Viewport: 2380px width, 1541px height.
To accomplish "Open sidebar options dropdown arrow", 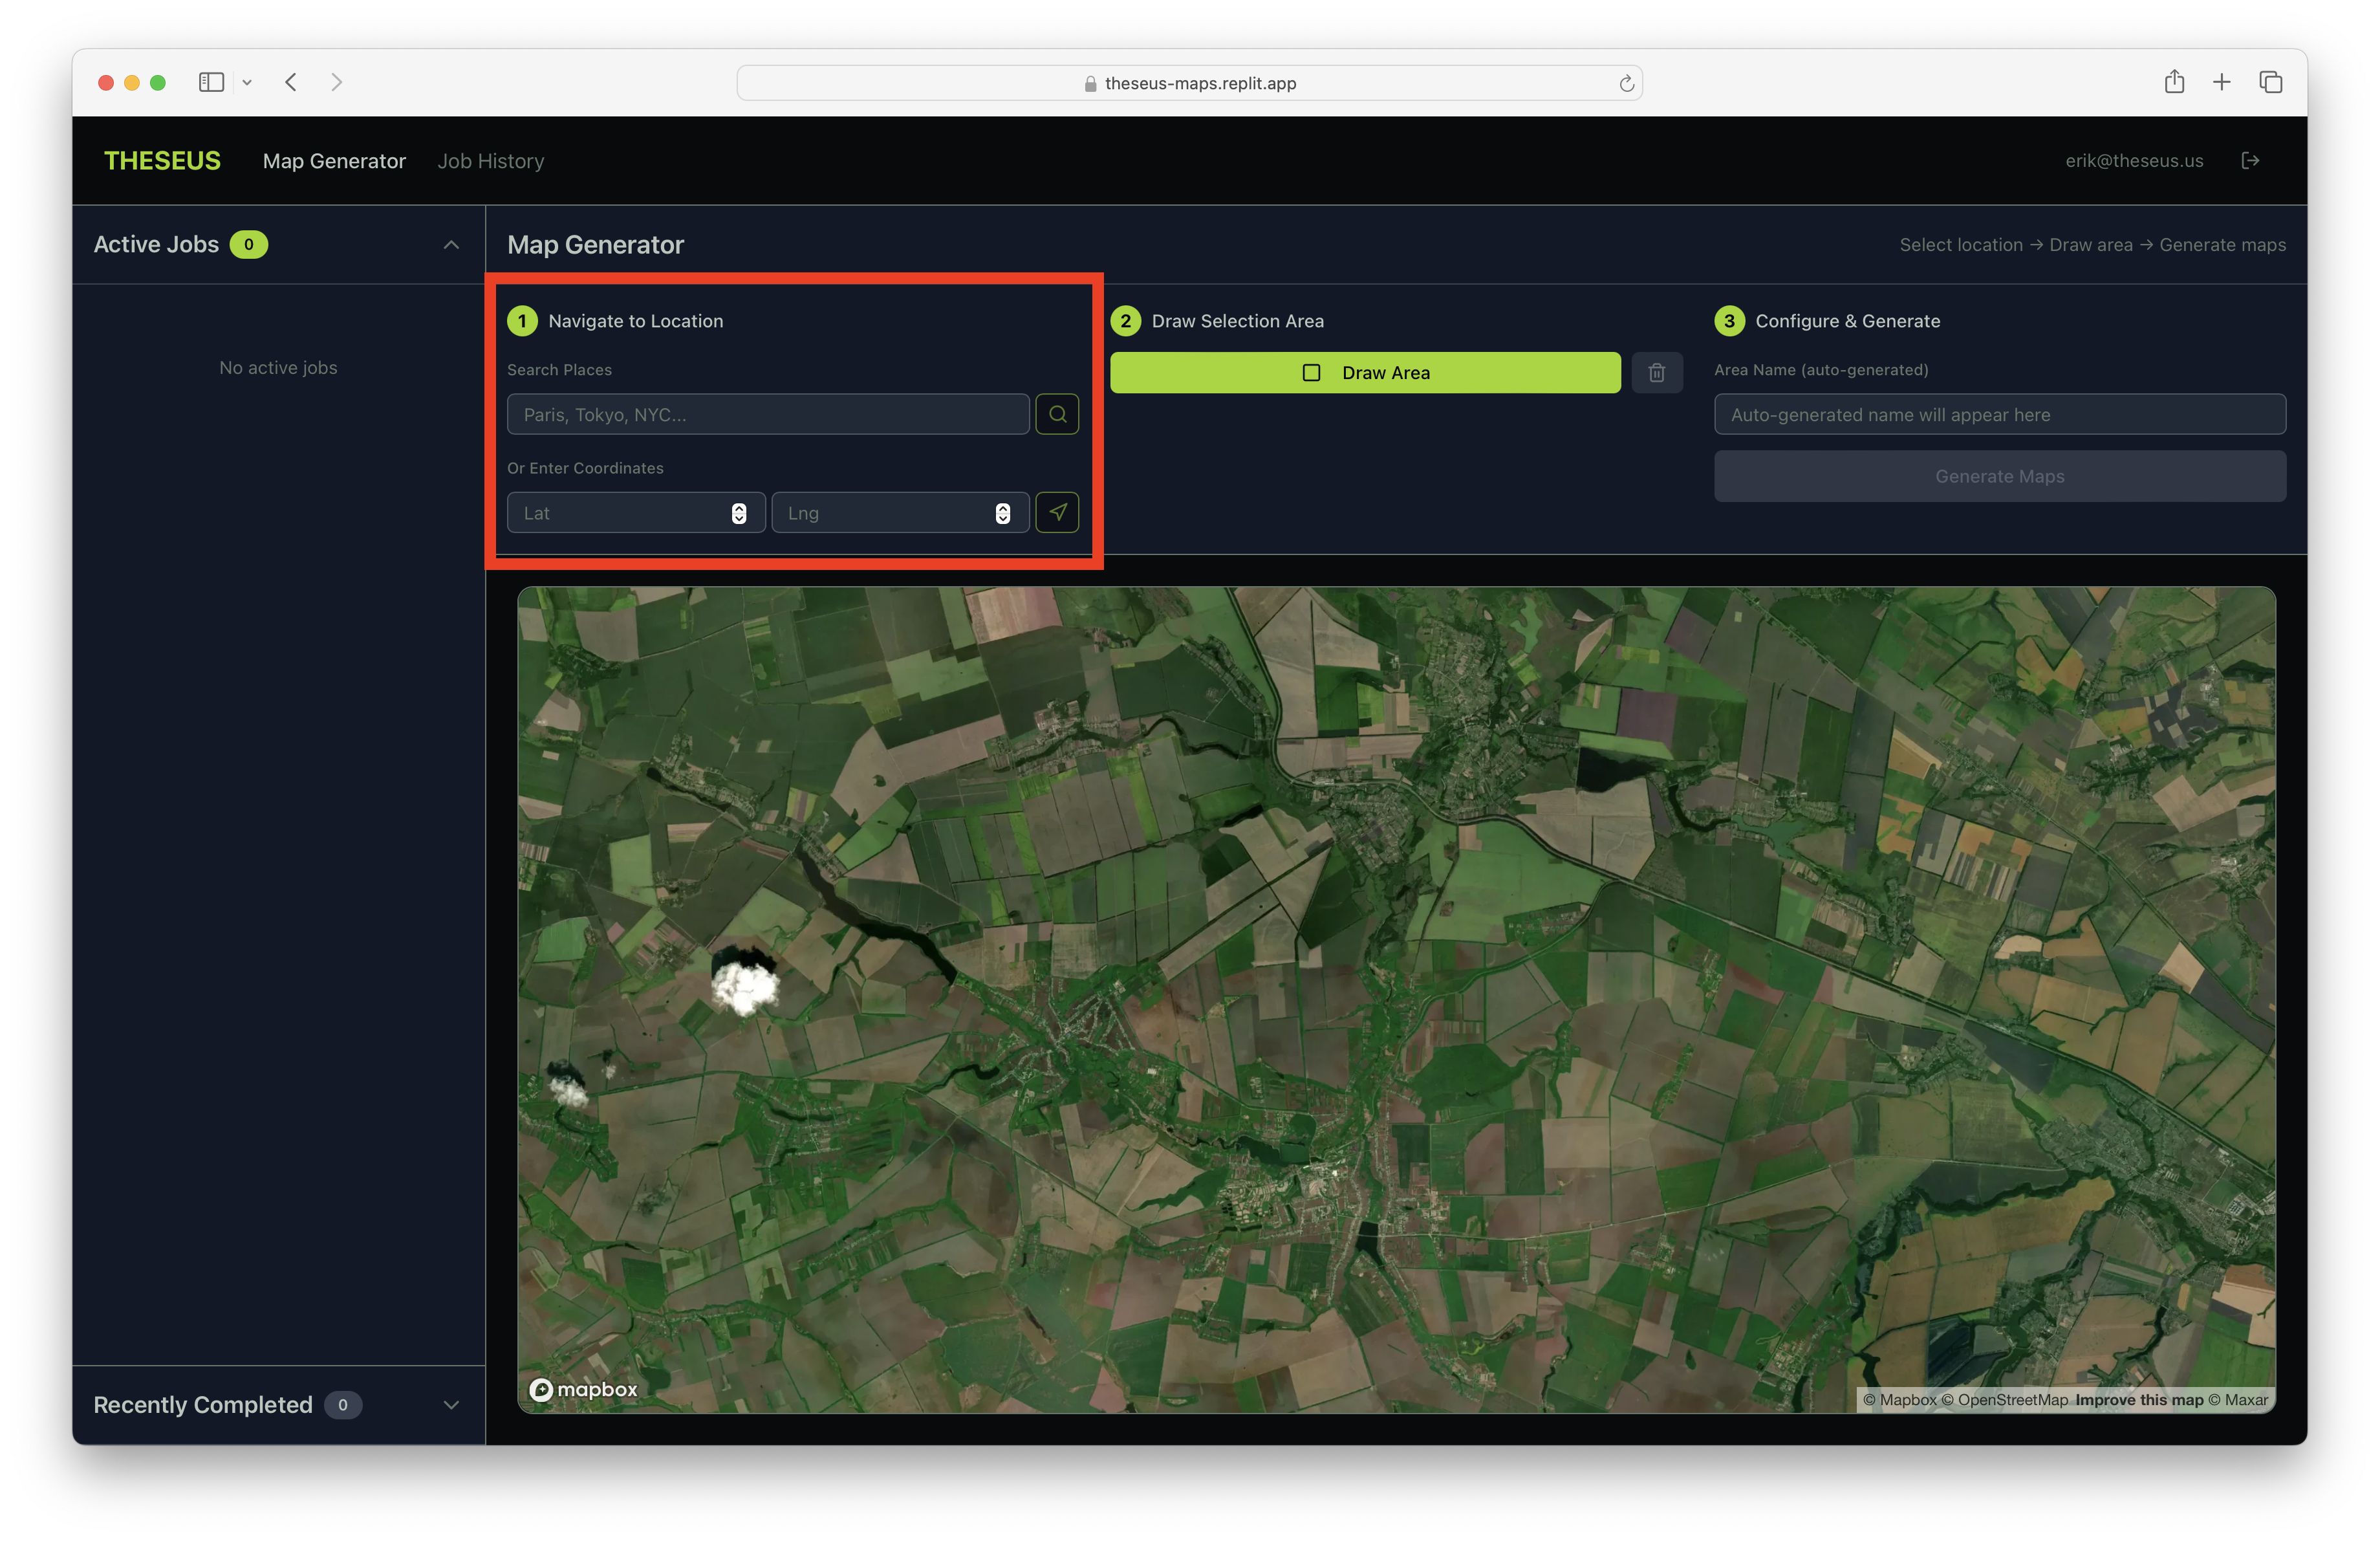I will point(247,82).
